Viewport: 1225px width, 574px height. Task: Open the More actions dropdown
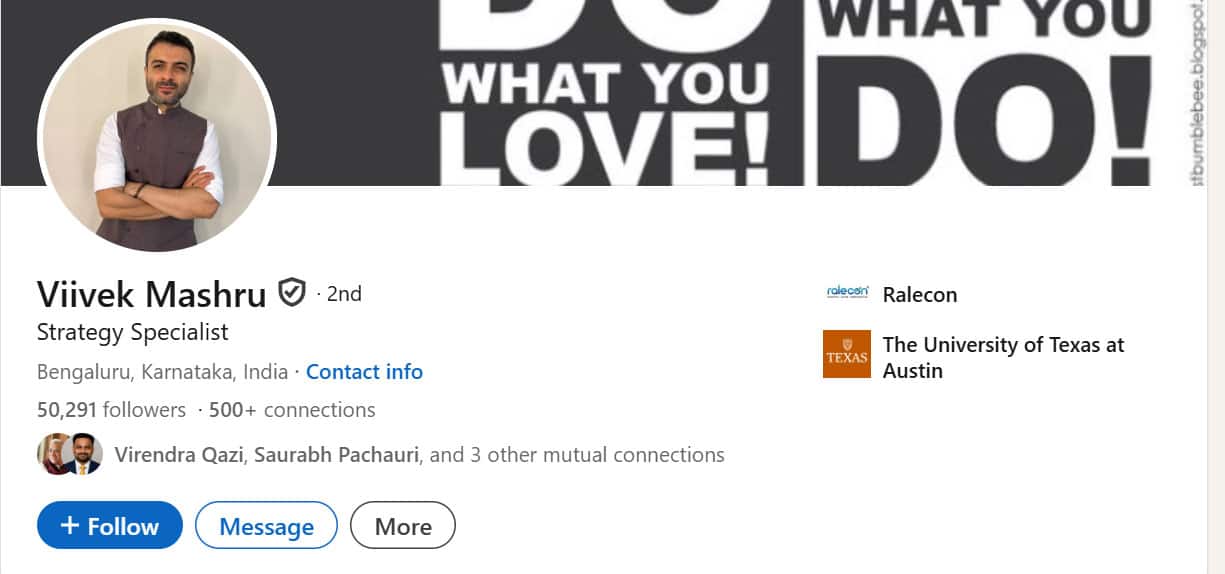click(403, 526)
